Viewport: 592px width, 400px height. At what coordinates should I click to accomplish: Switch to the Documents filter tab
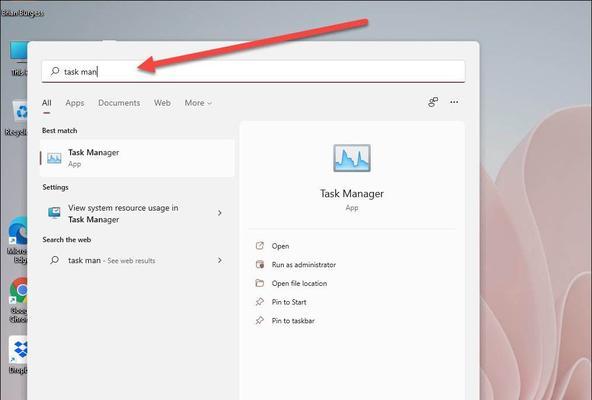click(119, 103)
